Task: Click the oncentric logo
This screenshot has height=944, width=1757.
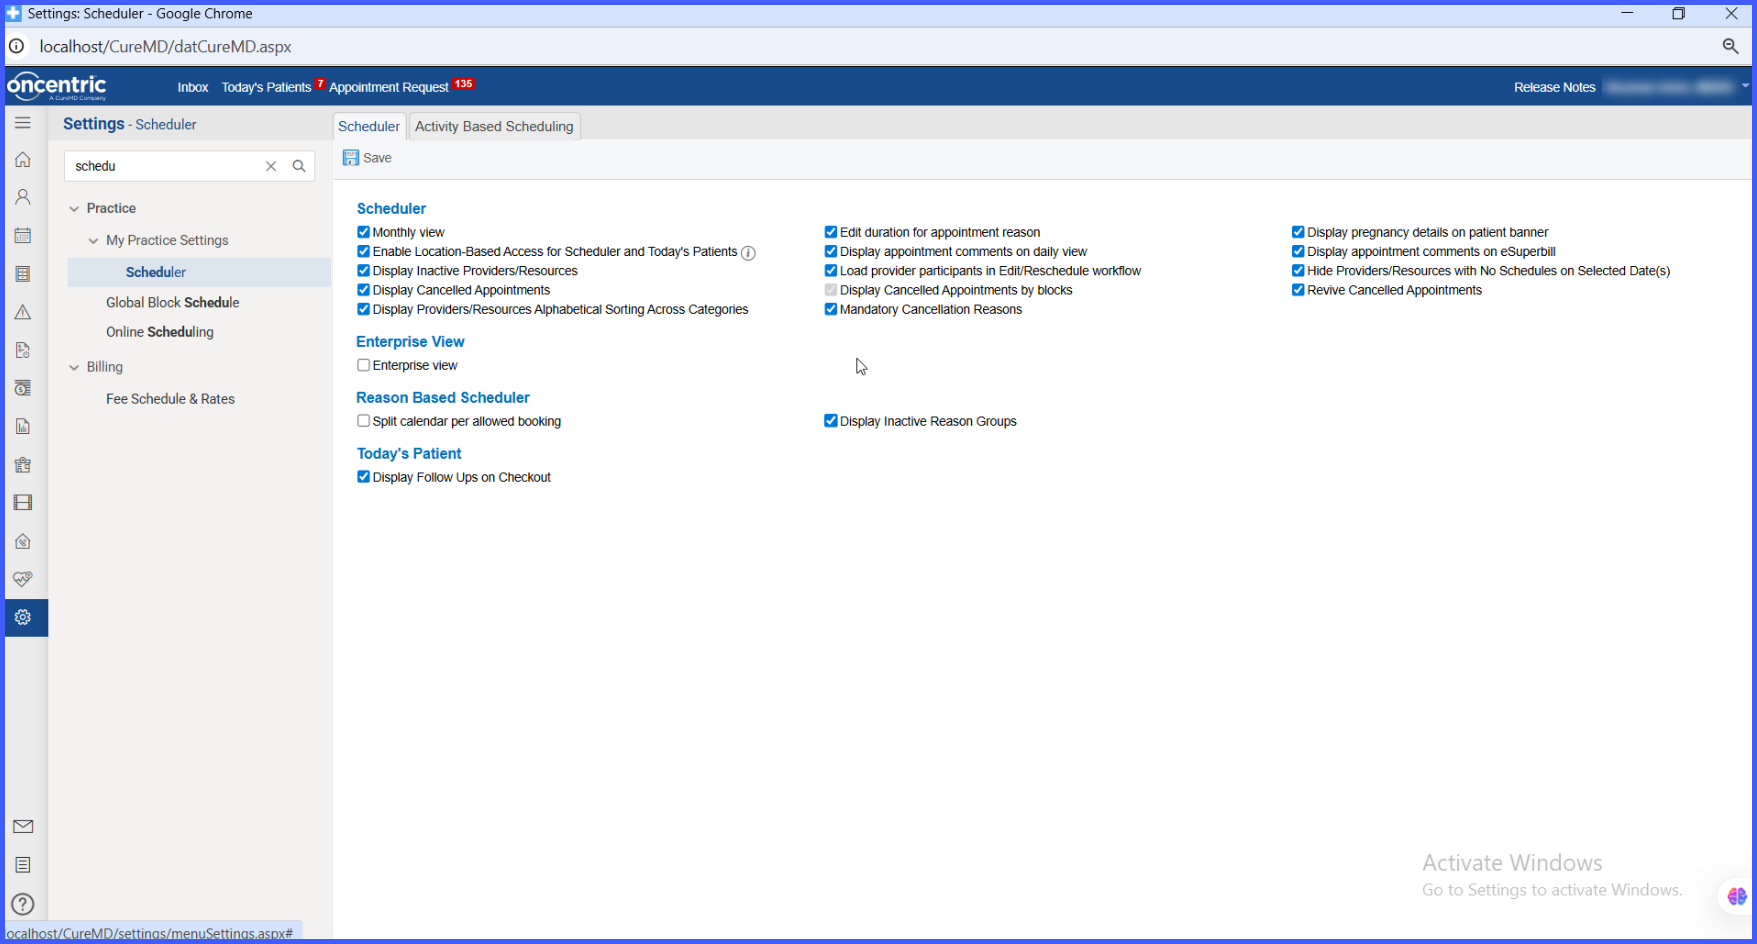Action: [x=57, y=86]
